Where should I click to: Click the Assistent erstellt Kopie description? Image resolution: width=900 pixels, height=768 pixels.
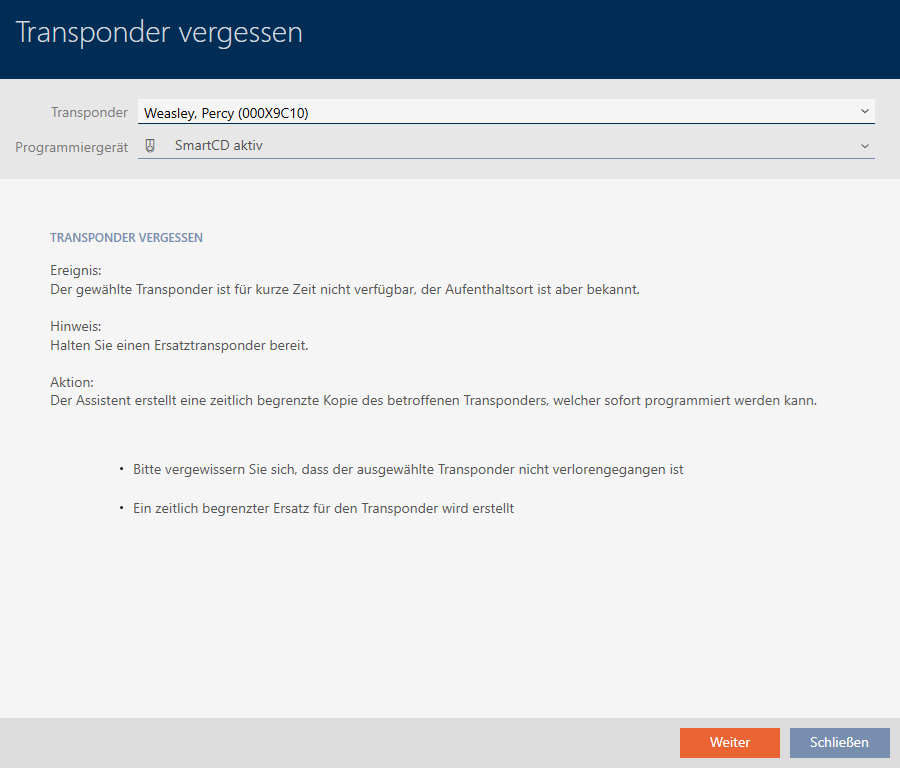coord(433,400)
